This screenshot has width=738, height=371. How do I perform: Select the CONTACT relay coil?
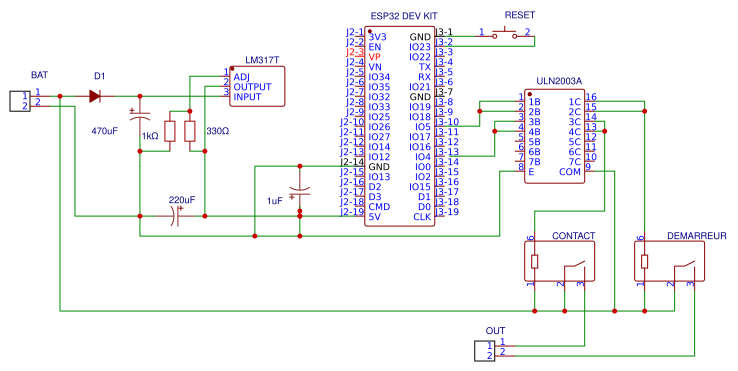pos(535,261)
